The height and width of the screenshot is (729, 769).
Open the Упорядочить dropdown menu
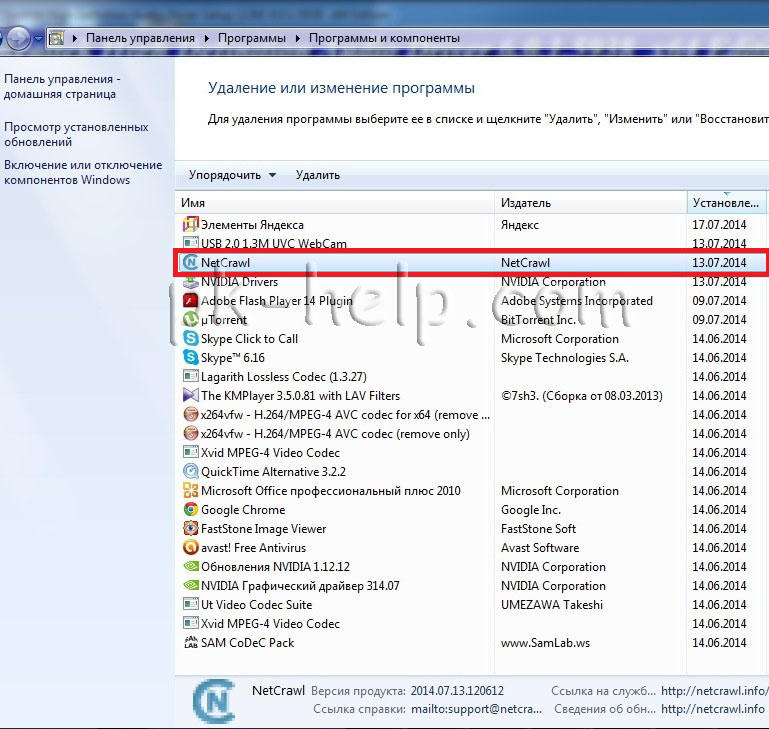click(232, 175)
